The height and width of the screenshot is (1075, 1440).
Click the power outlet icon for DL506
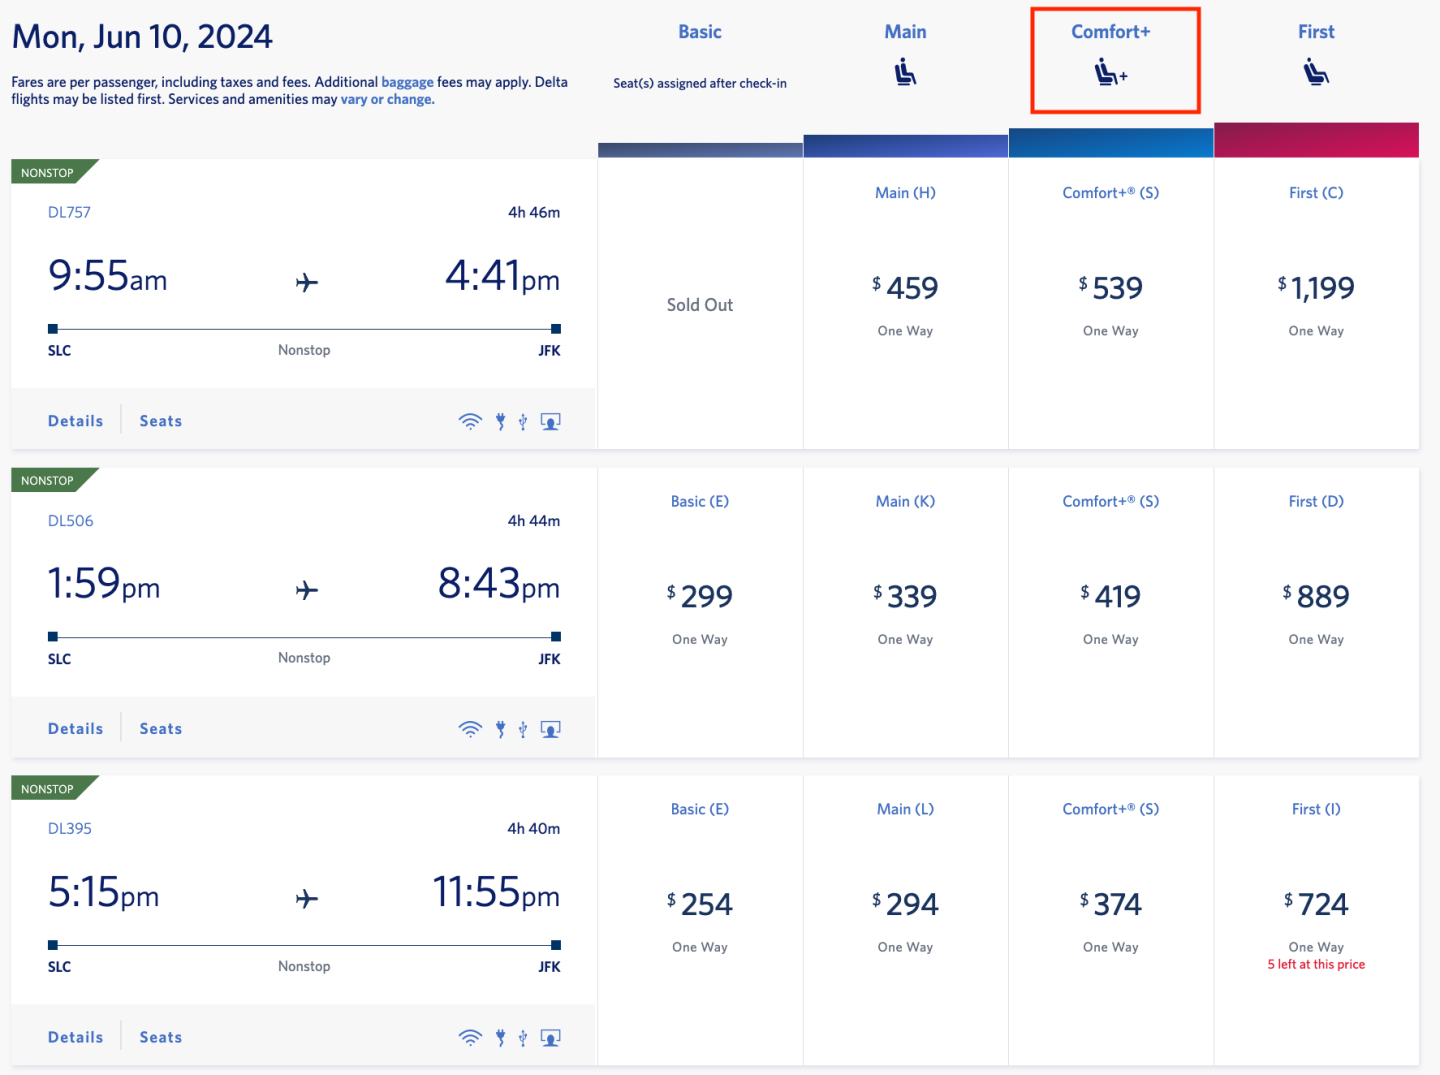pos(500,729)
